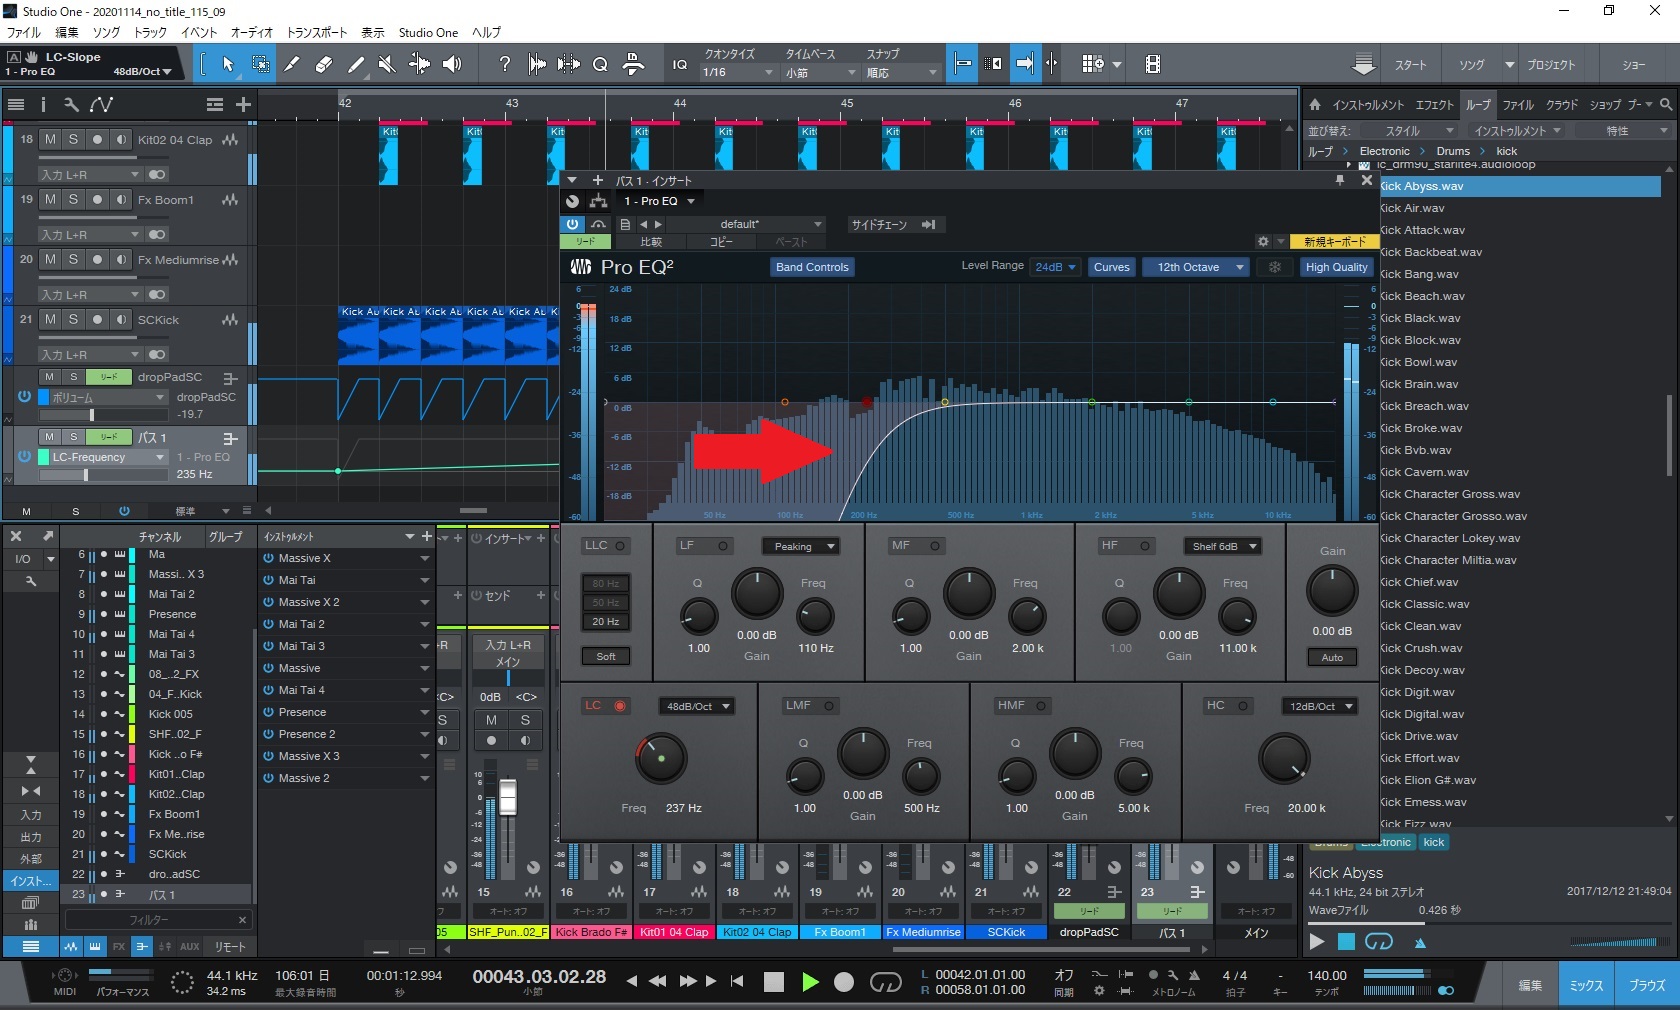The width and height of the screenshot is (1680, 1010).
Task: Click the Curves button in Pro EQ
Action: click(x=1111, y=267)
